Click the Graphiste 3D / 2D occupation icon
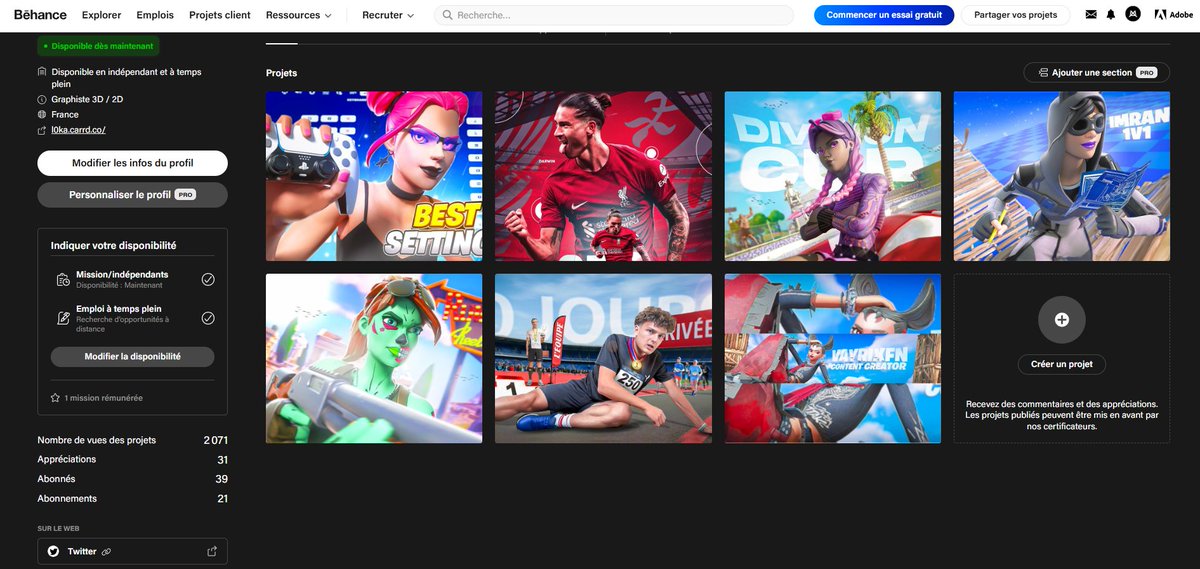 click(42, 100)
